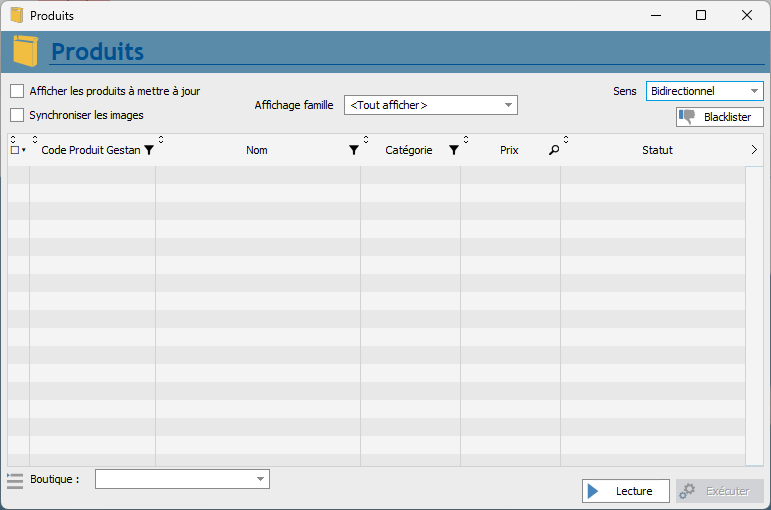Expand the Sens Bidirectionnel combo box

pyautogui.click(x=705, y=91)
